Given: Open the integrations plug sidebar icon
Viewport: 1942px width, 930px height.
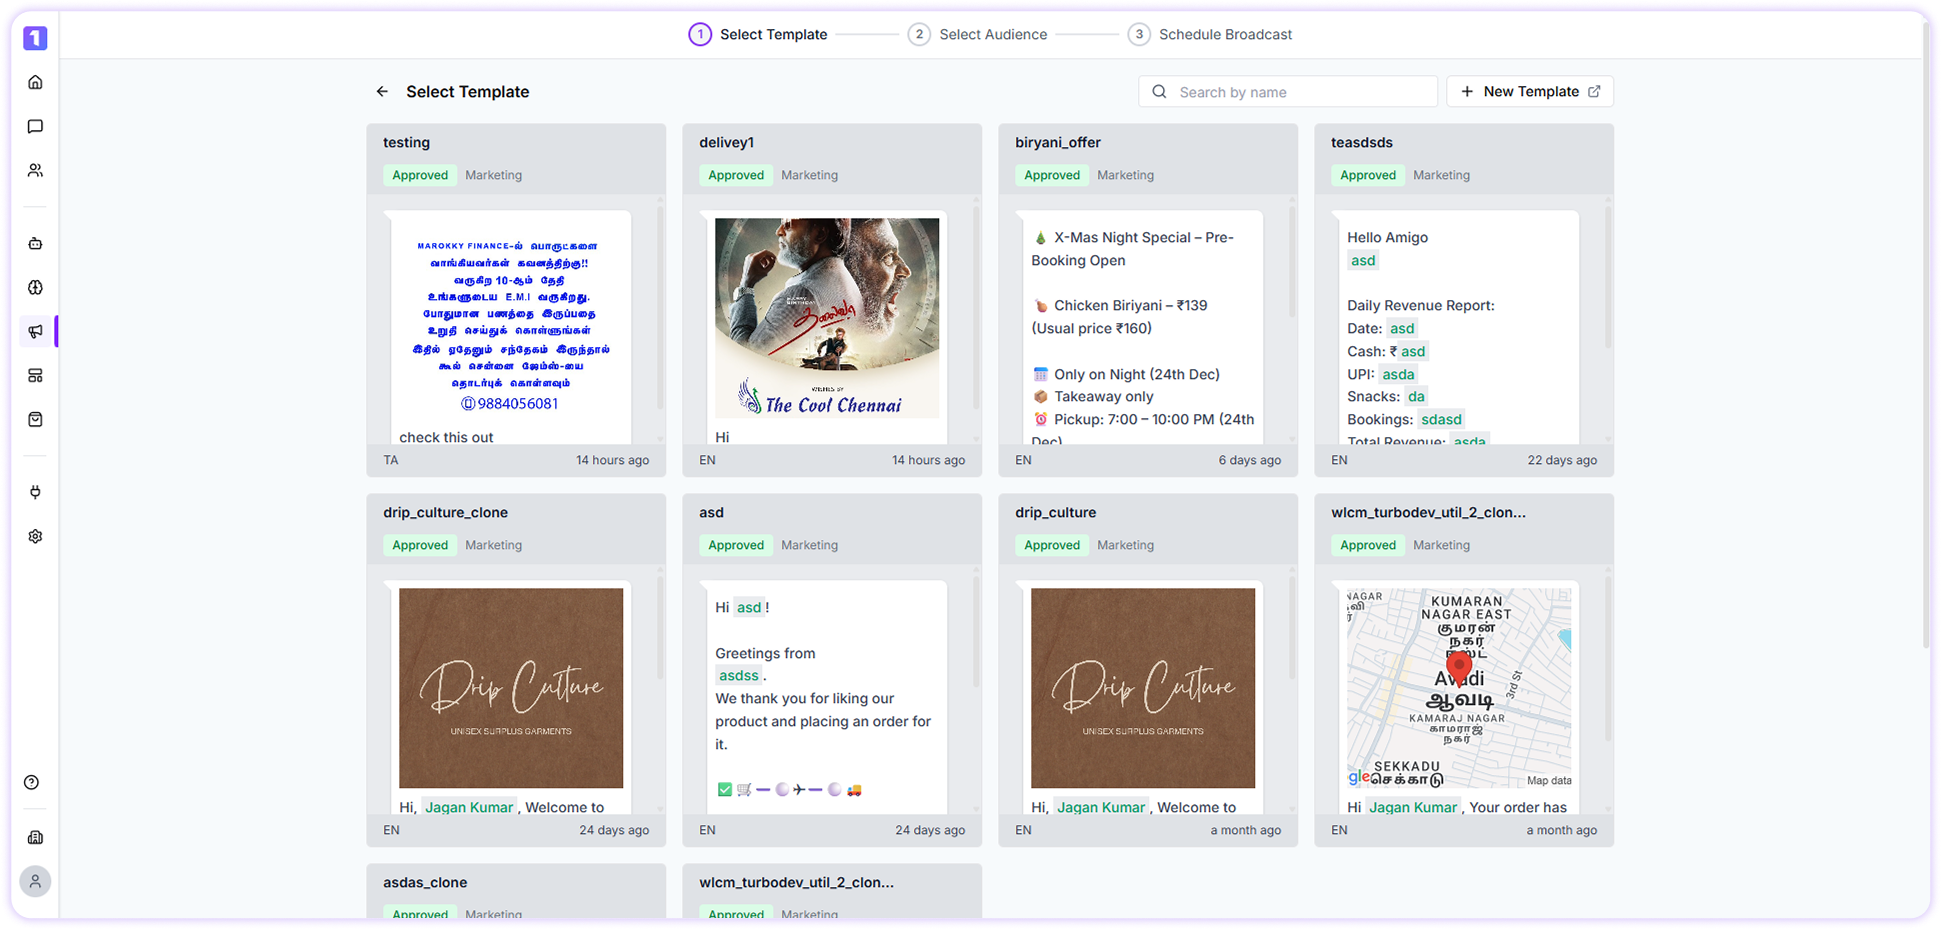Looking at the screenshot, I should [35, 492].
